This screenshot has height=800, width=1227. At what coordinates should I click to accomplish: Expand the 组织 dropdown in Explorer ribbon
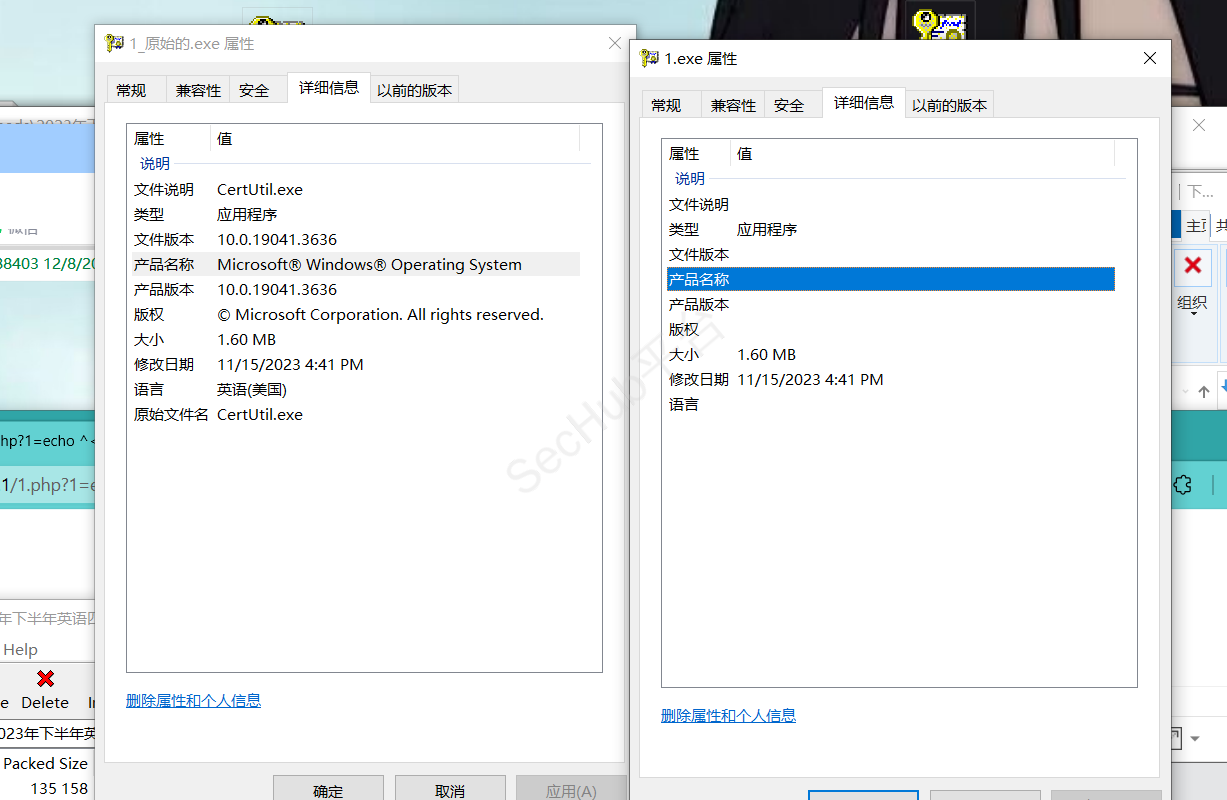tap(1192, 312)
